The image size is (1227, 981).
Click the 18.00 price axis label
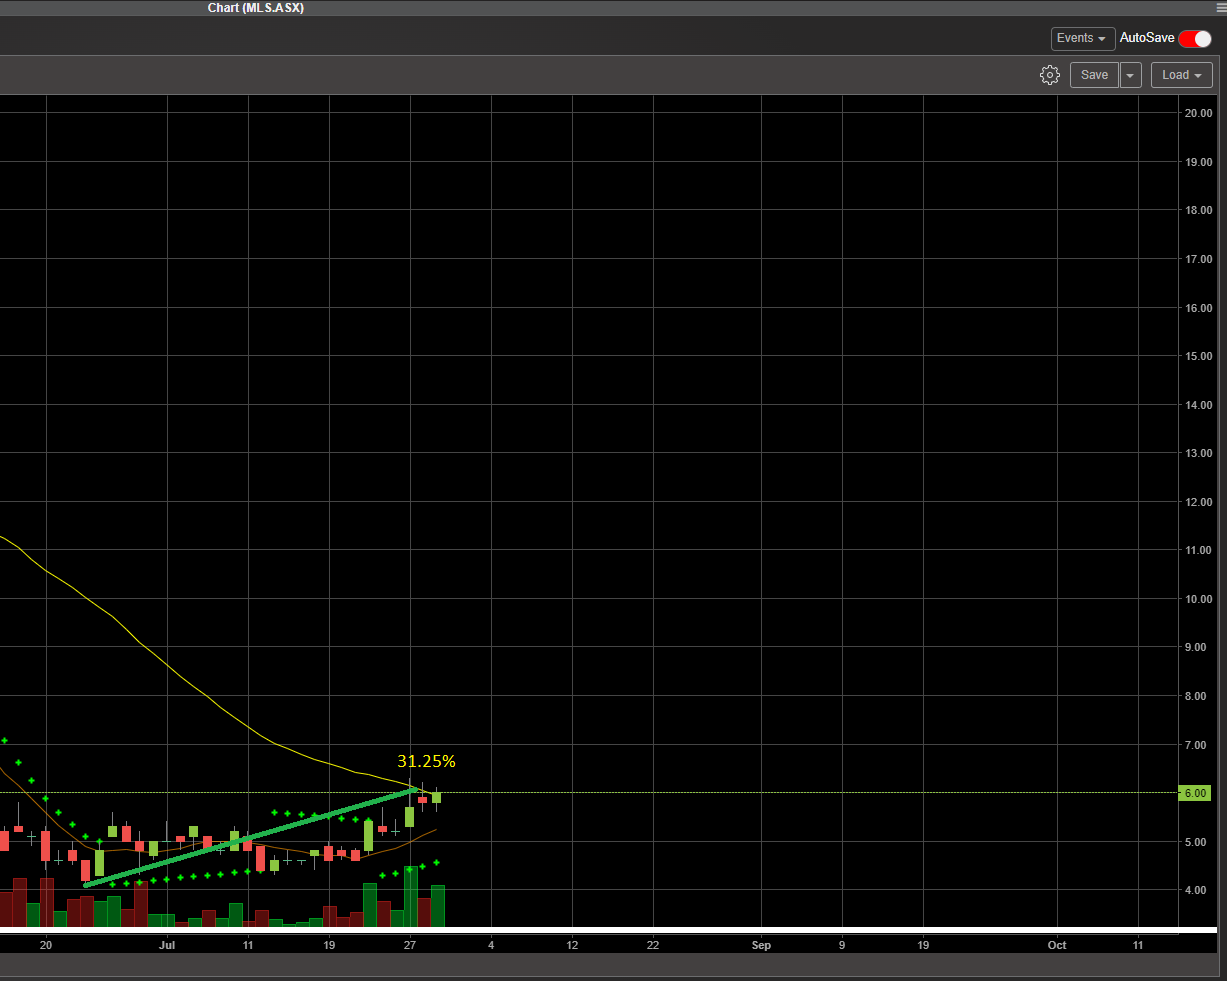click(x=1198, y=210)
